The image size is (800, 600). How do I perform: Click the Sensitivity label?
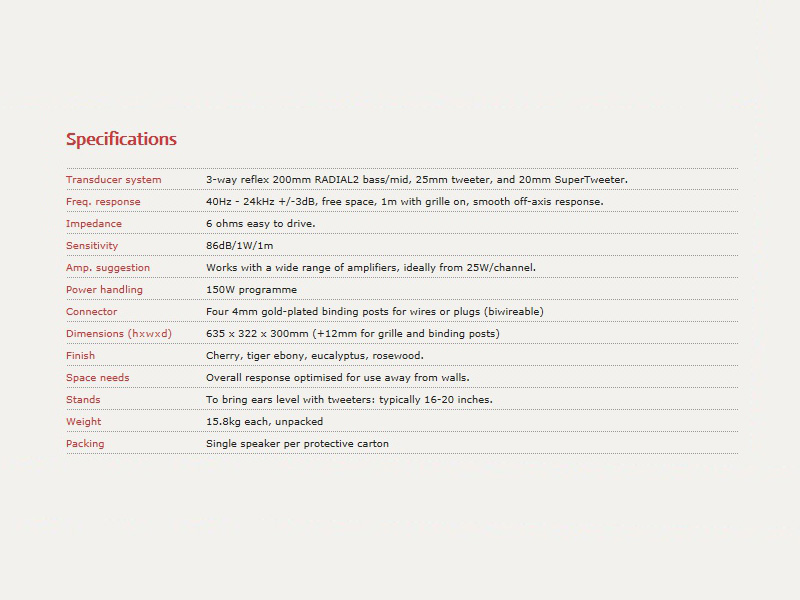[92, 246]
